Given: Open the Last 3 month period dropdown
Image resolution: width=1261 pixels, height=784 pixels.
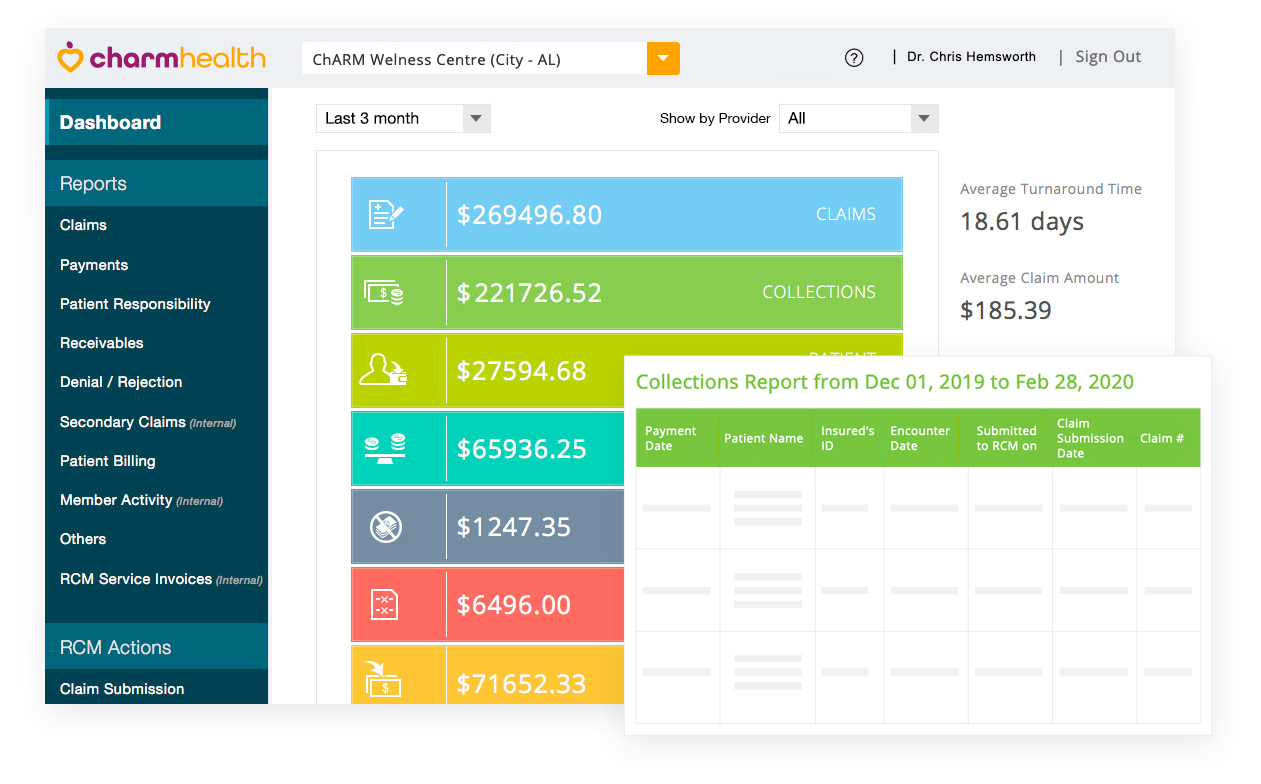Looking at the screenshot, I should 403,118.
